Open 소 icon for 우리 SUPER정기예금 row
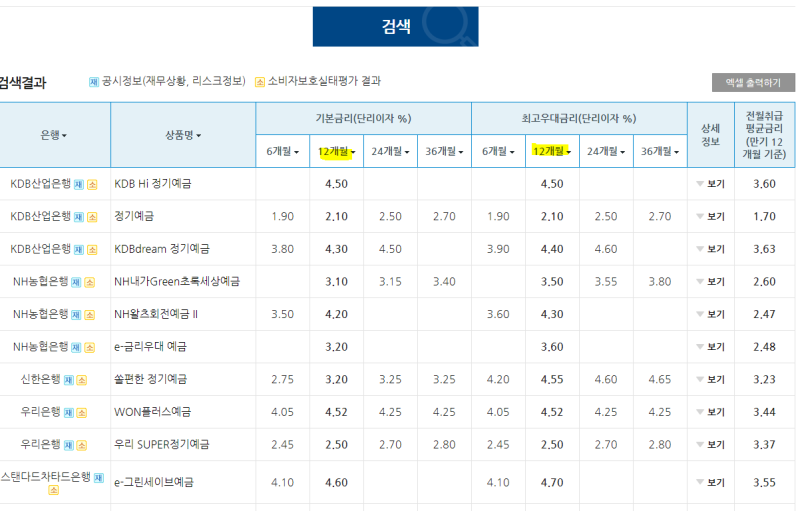This screenshot has height=511, width=800. click(82, 446)
